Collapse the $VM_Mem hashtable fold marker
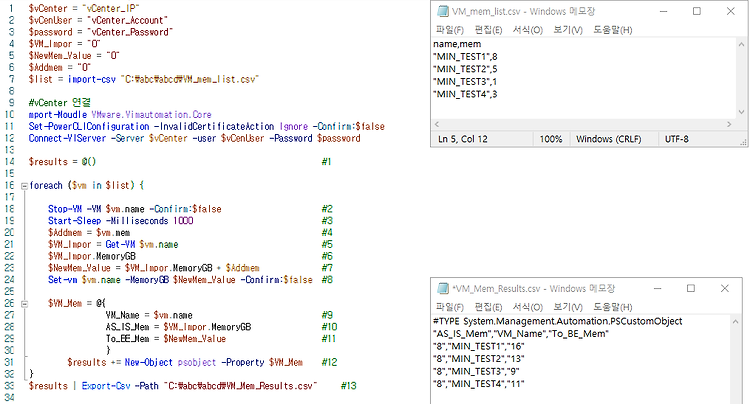 pyautogui.click(x=24, y=304)
